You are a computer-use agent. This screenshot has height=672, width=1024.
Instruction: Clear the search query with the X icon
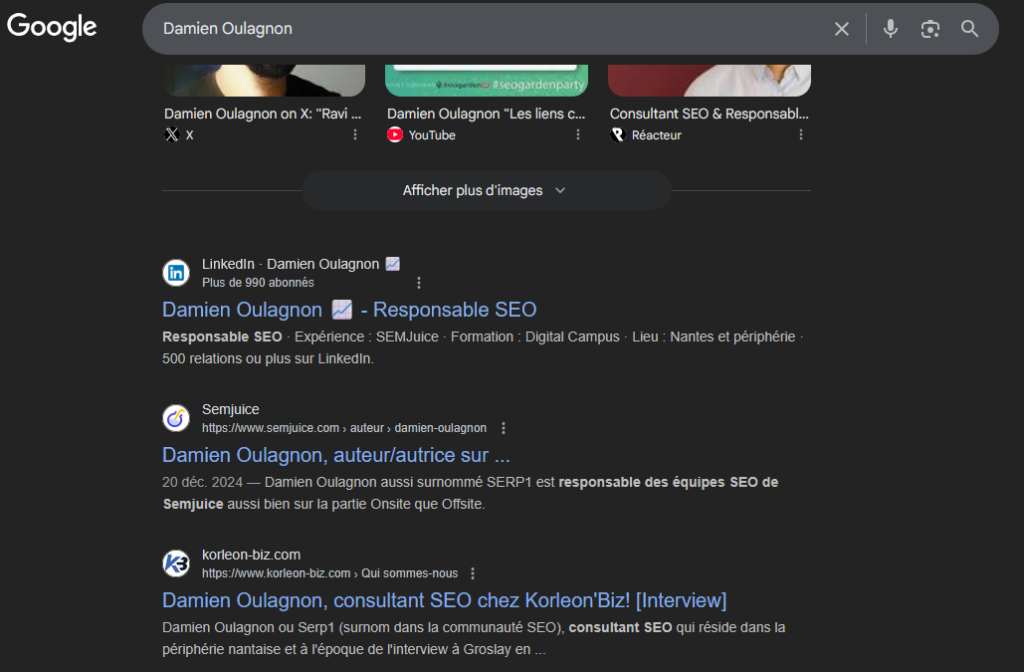pyautogui.click(x=842, y=29)
